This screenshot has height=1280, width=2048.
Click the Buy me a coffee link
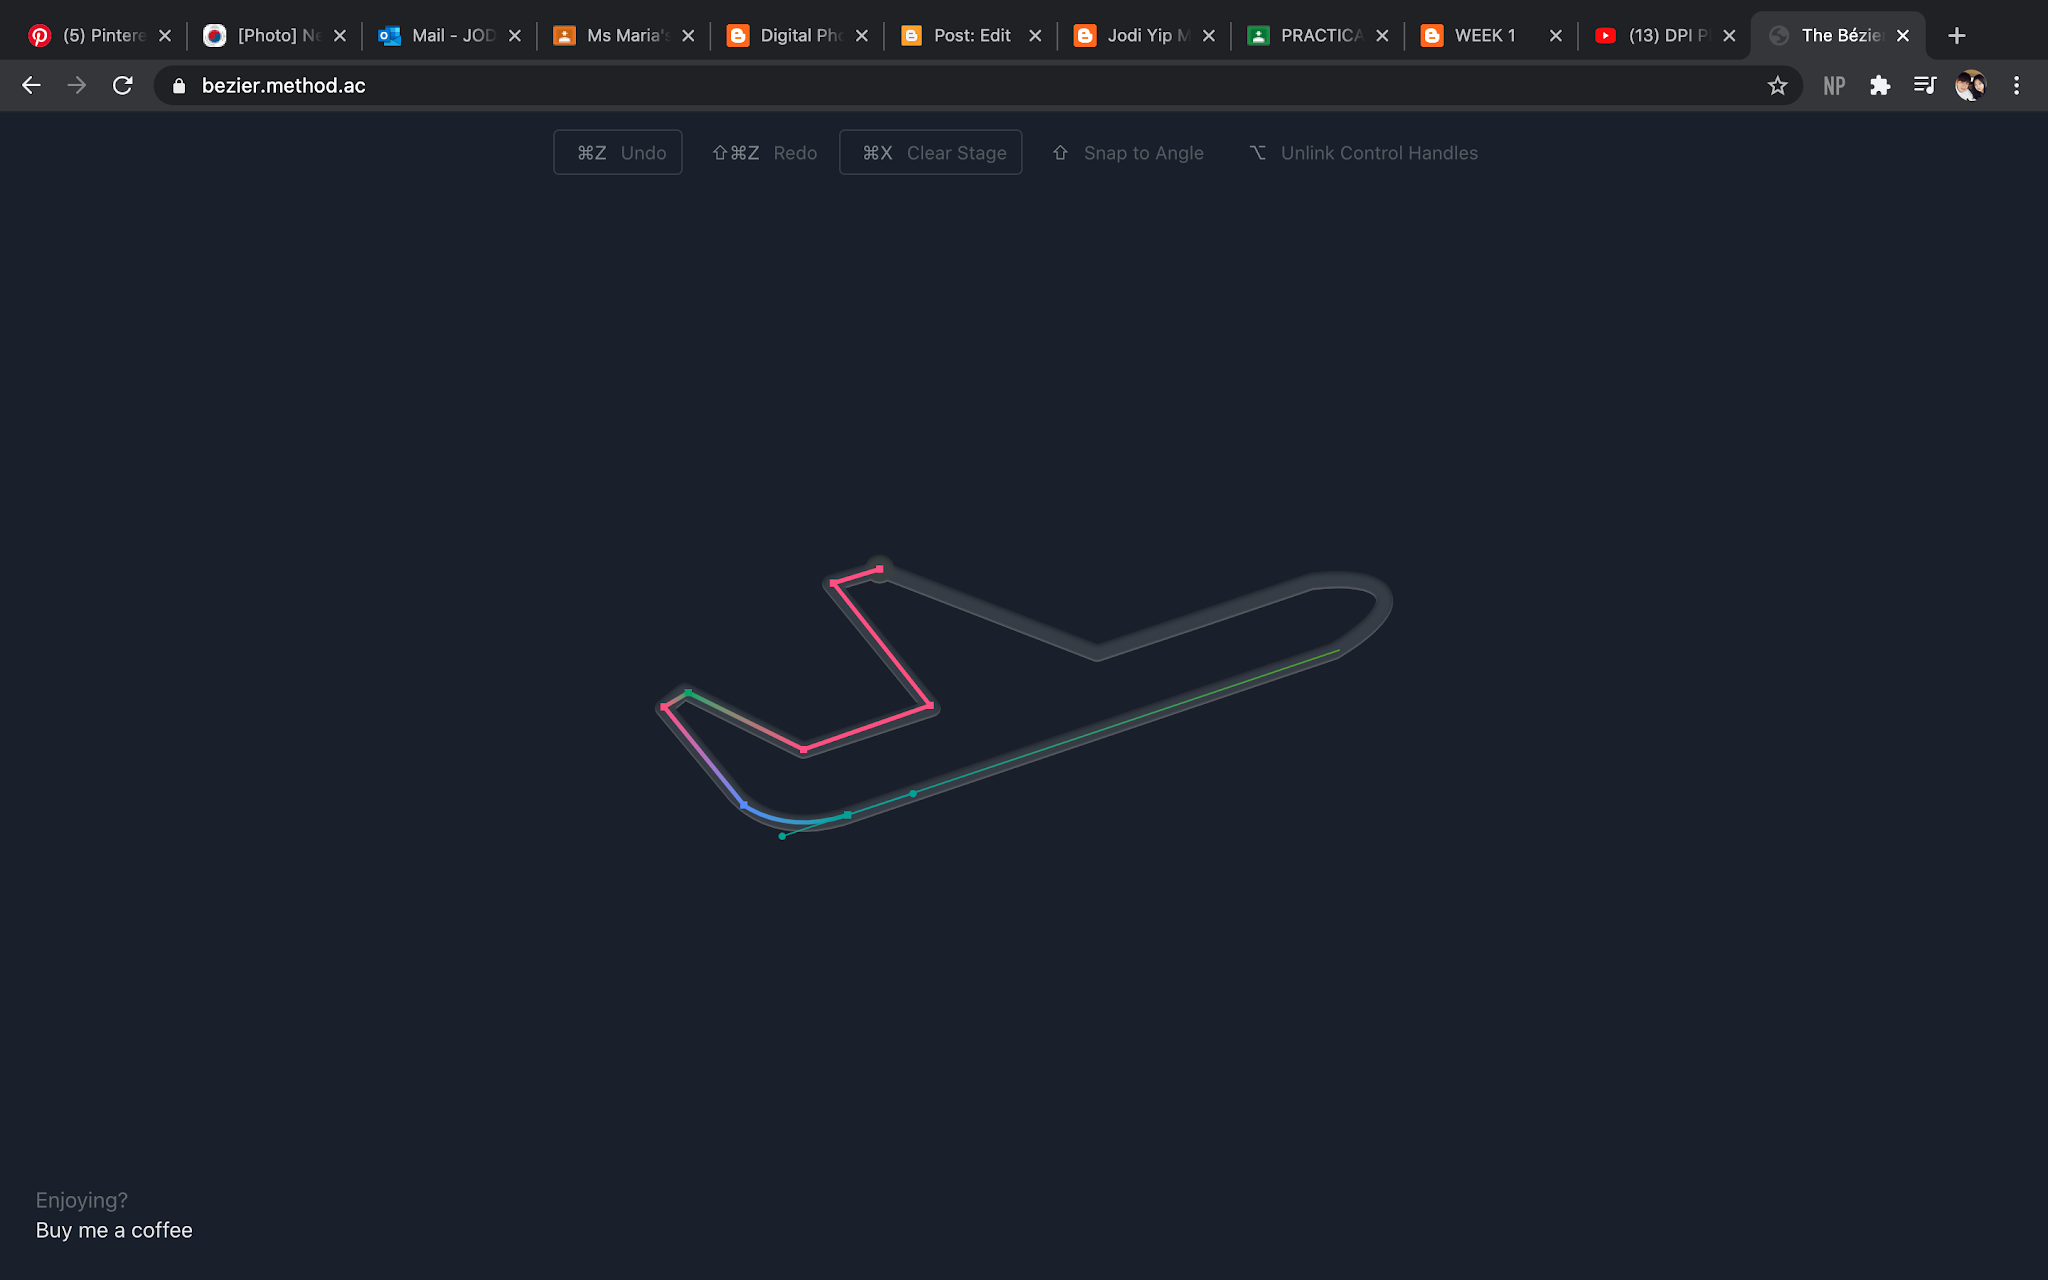(x=114, y=1230)
